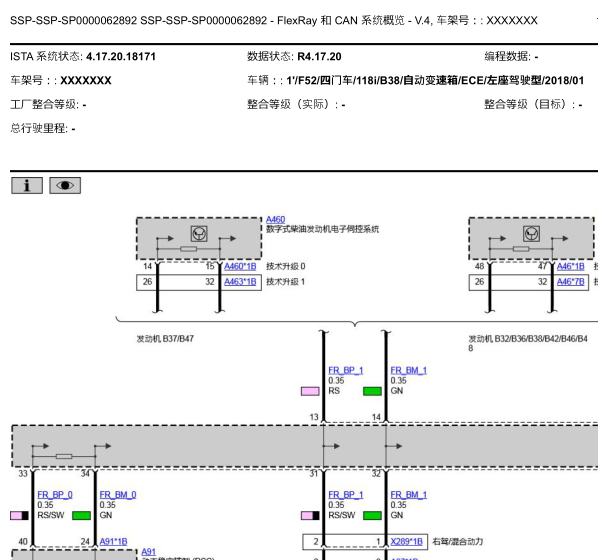Open FR_BM_1 link above pin 14

click(x=408, y=370)
